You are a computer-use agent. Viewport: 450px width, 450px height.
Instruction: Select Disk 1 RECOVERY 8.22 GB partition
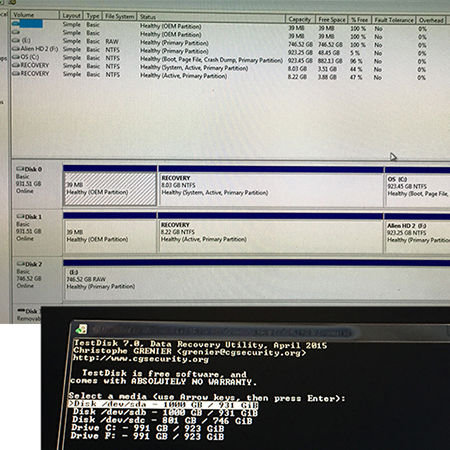coord(270,233)
